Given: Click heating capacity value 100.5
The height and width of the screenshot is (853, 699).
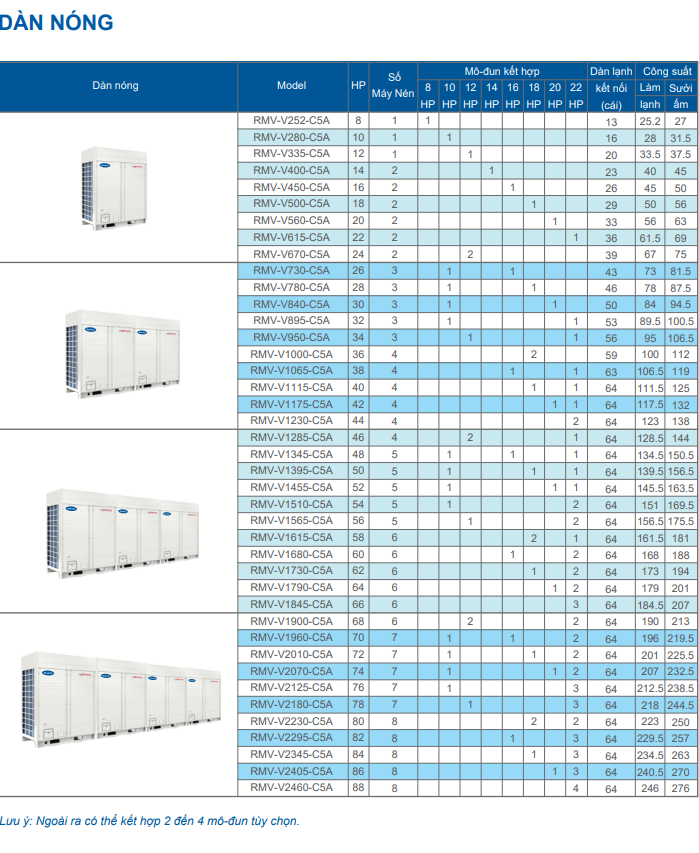Looking at the screenshot, I should click(x=681, y=322).
